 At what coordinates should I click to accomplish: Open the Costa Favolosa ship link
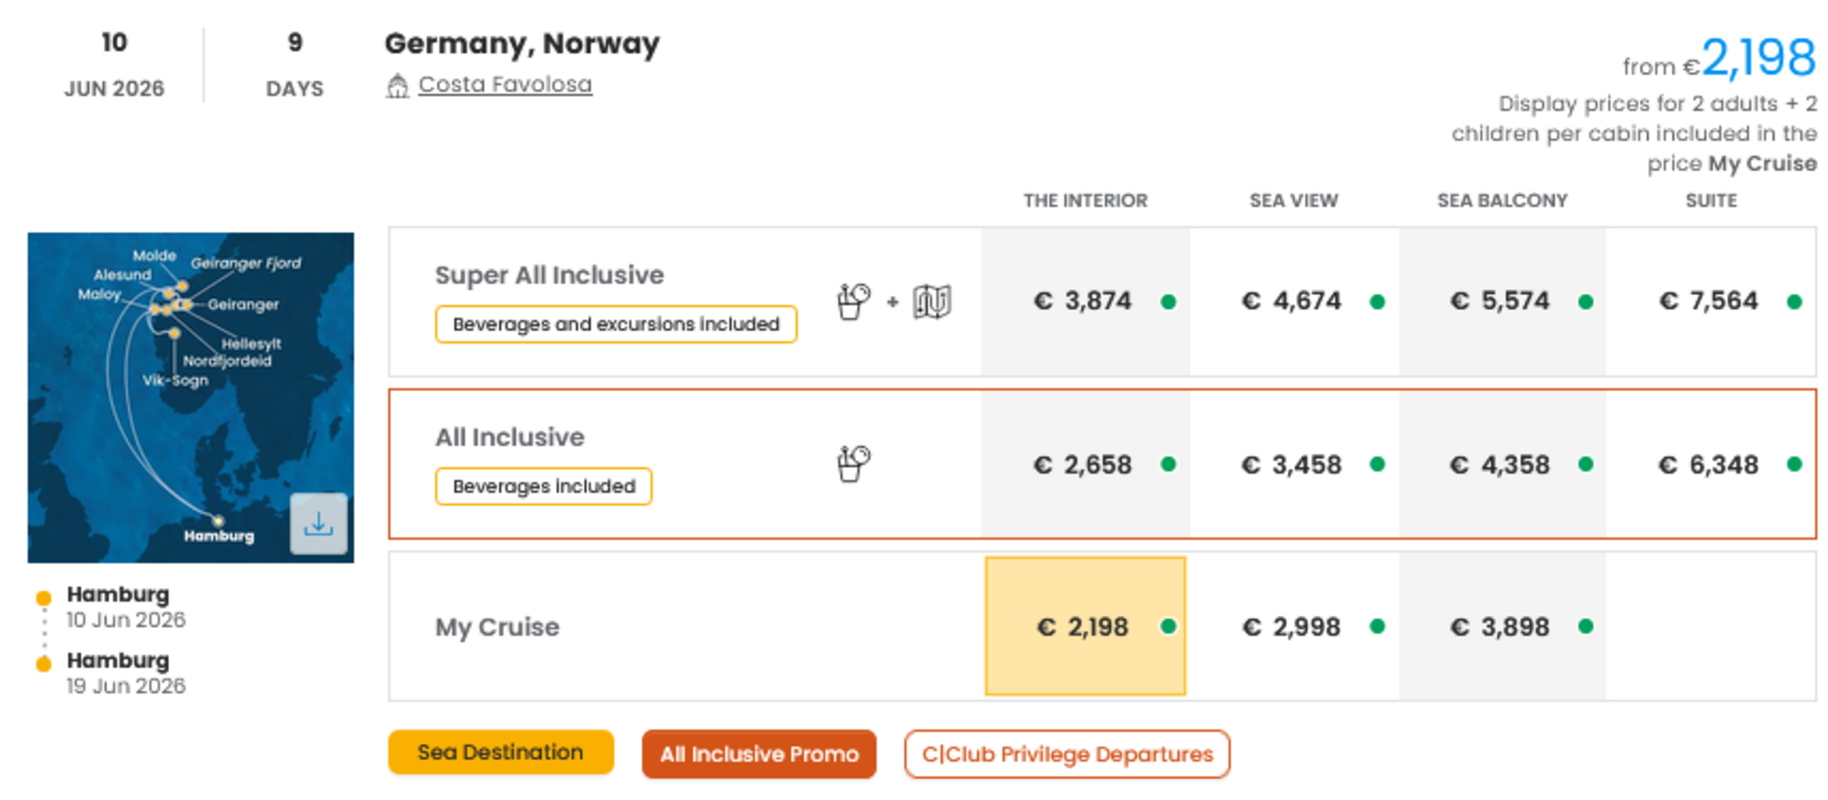(505, 85)
